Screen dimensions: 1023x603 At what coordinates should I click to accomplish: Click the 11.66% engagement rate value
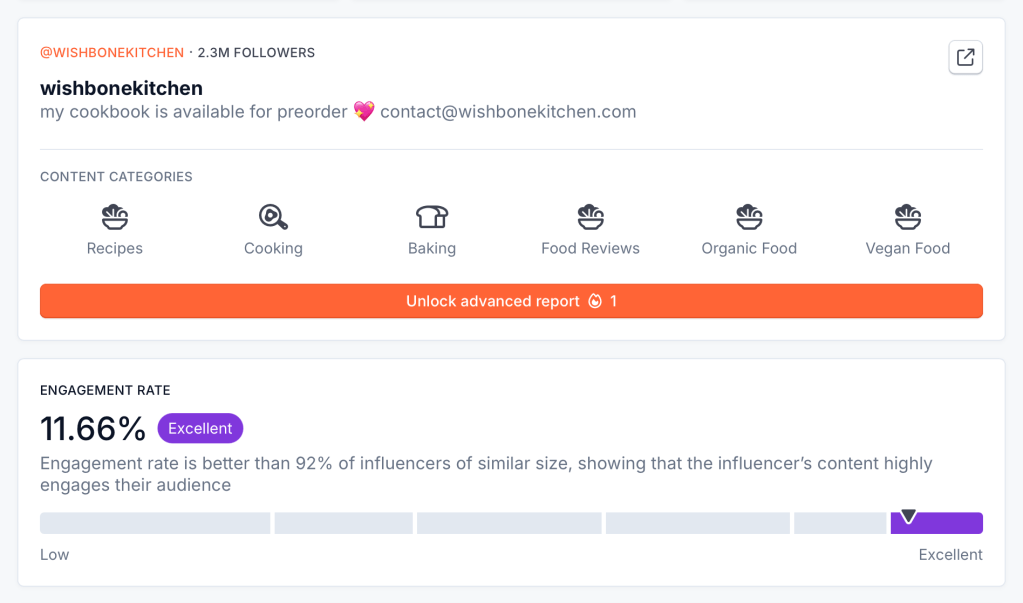(x=93, y=428)
